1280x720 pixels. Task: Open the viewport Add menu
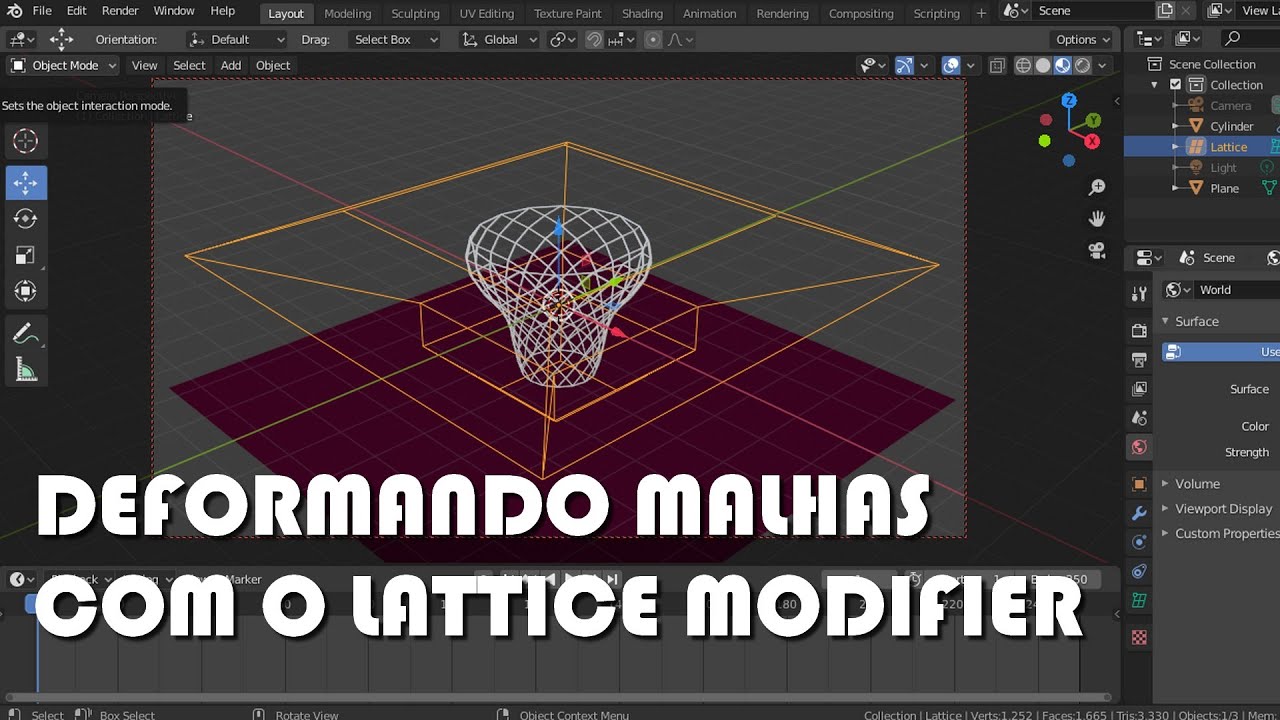[231, 66]
